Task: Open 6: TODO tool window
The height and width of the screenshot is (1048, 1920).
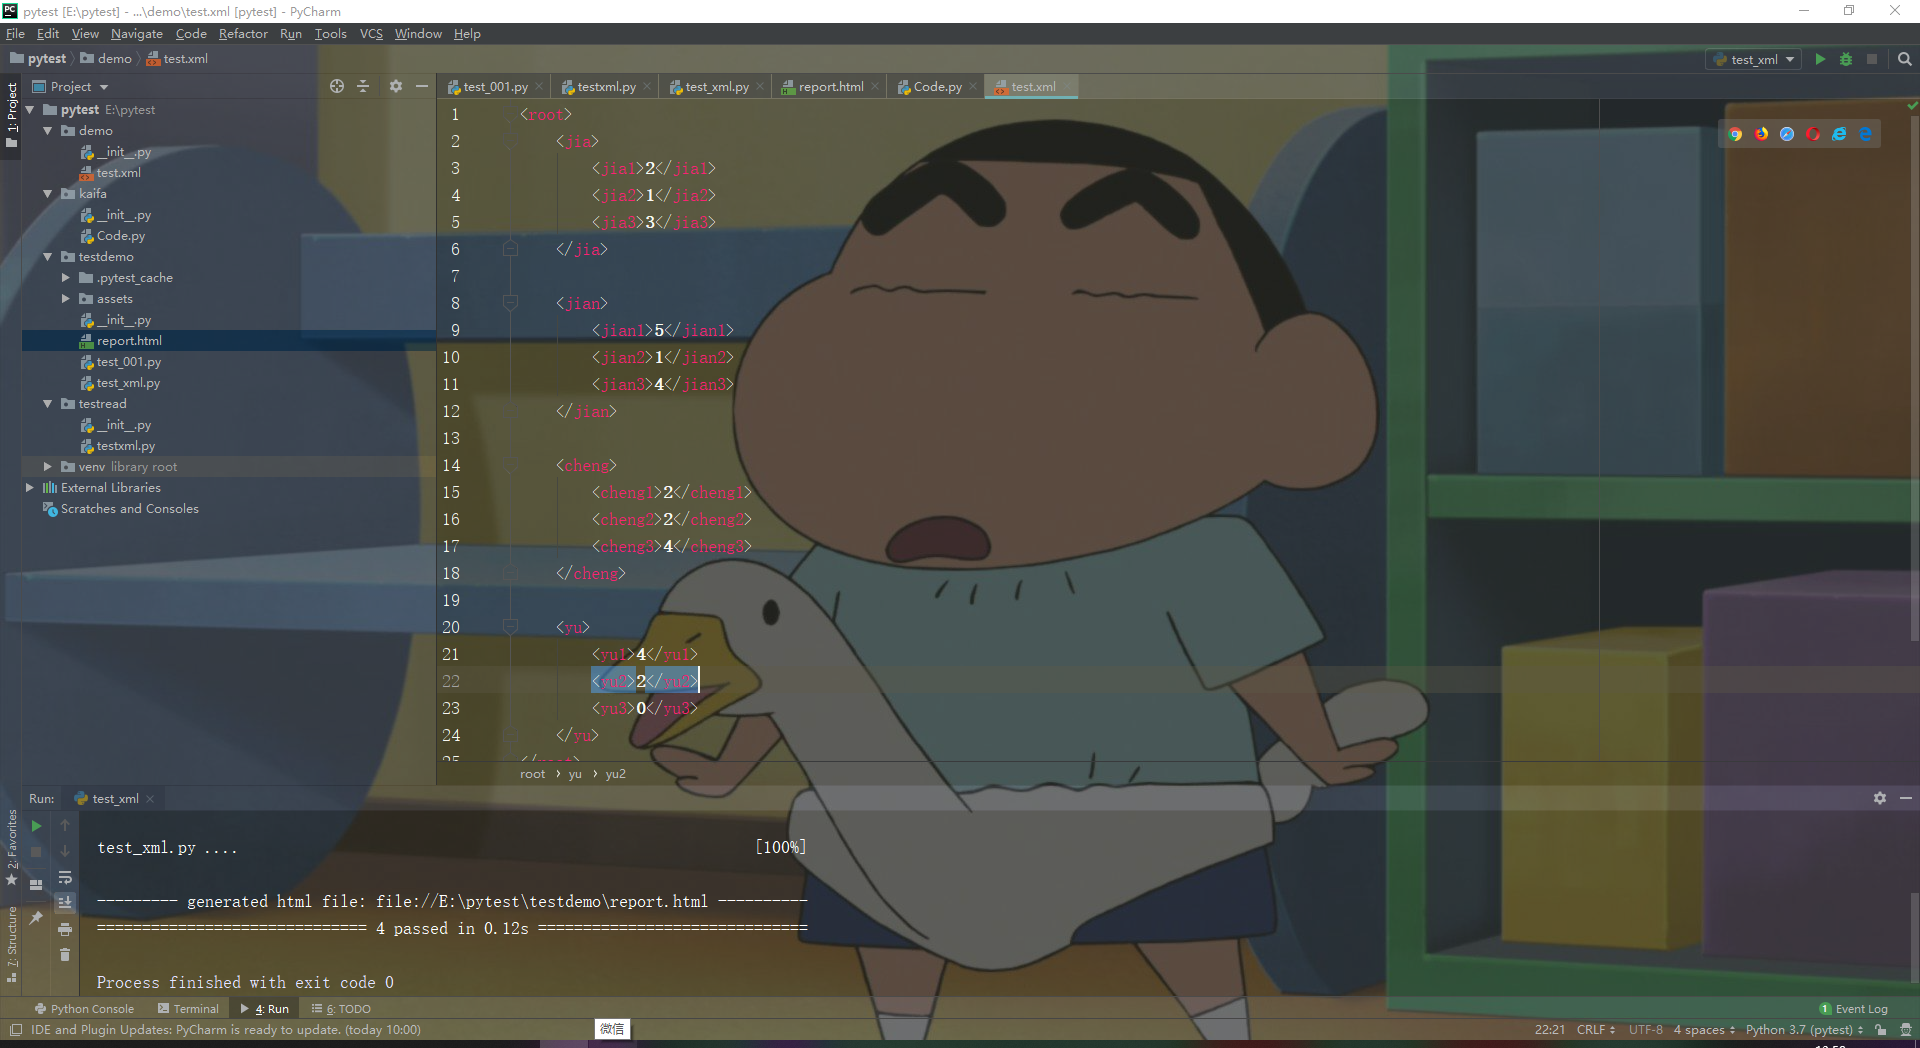Action: tap(341, 1009)
